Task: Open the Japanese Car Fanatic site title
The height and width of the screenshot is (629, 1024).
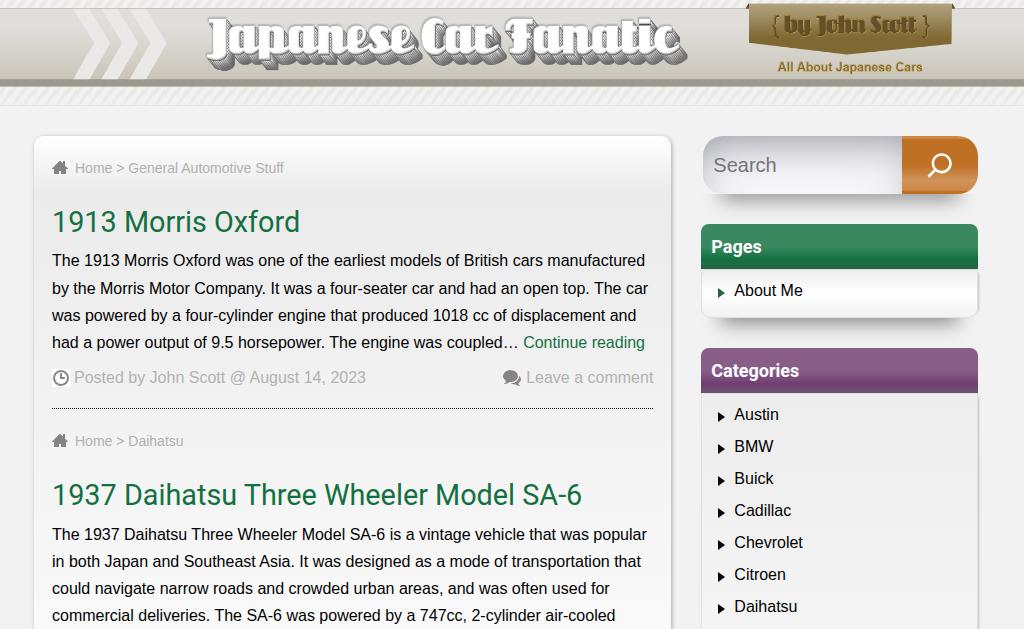Action: click(x=447, y=43)
